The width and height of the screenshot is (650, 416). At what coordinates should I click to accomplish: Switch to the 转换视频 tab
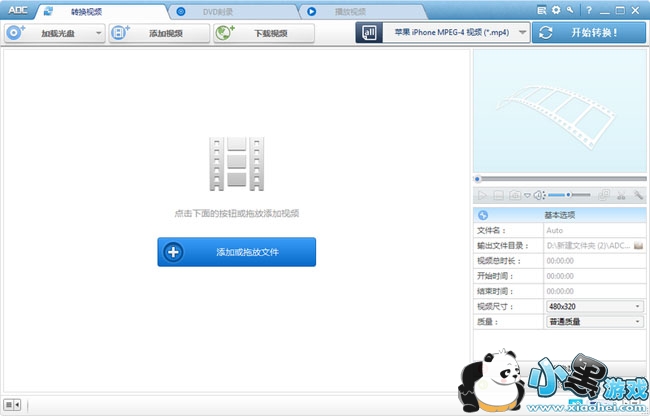(x=101, y=12)
